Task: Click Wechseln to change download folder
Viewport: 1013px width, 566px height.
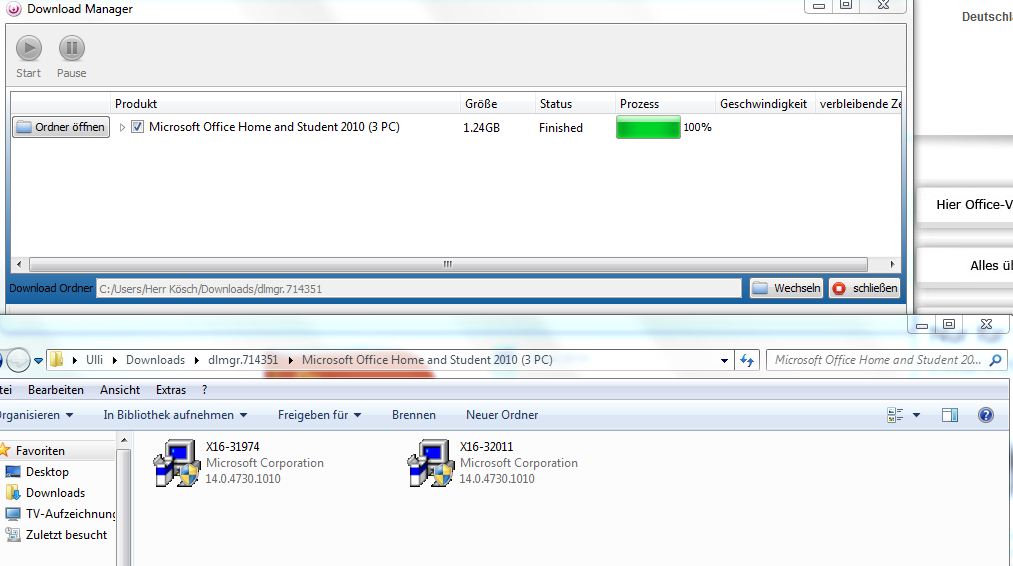Action: [x=786, y=288]
